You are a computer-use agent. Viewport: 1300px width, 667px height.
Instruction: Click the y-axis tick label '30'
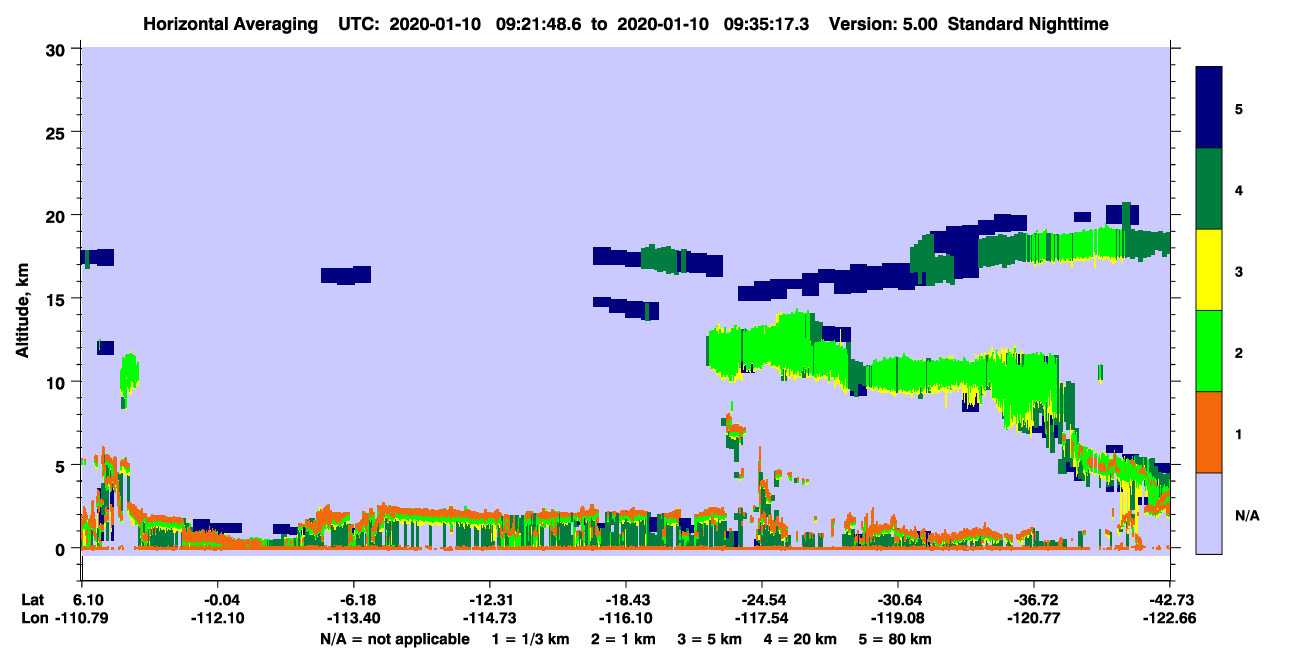[58, 49]
